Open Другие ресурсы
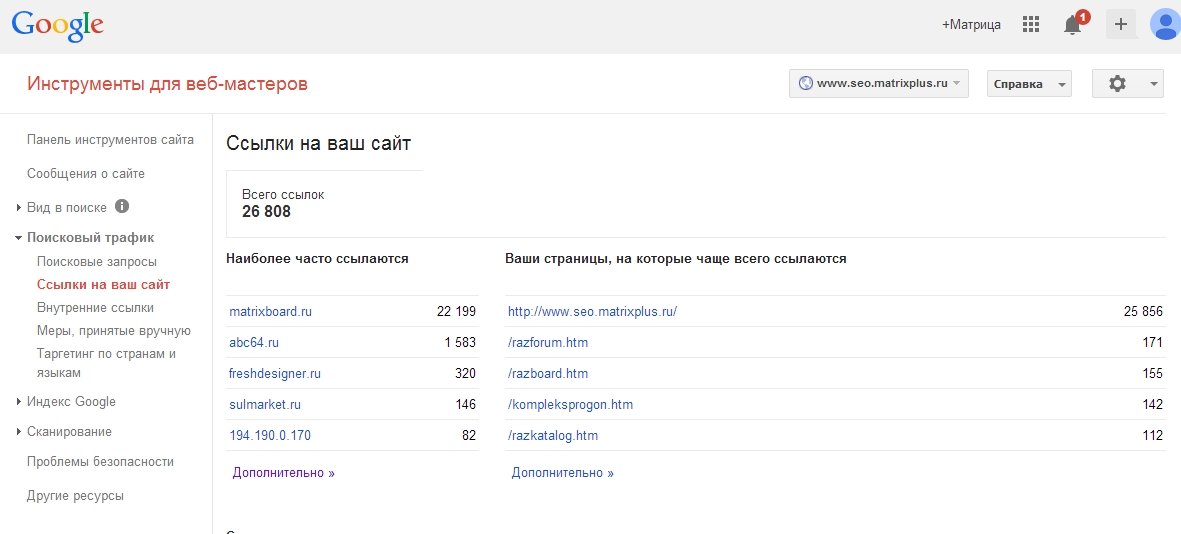The height and width of the screenshot is (534, 1181). click(x=75, y=496)
